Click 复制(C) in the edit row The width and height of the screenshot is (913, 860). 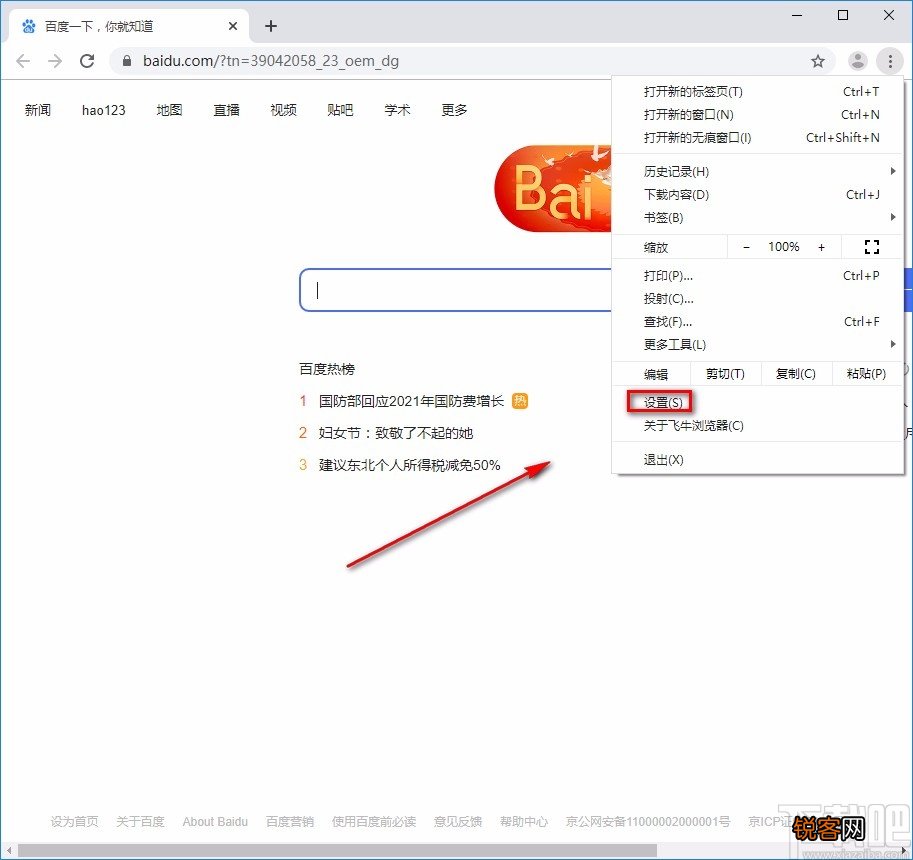(796, 374)
